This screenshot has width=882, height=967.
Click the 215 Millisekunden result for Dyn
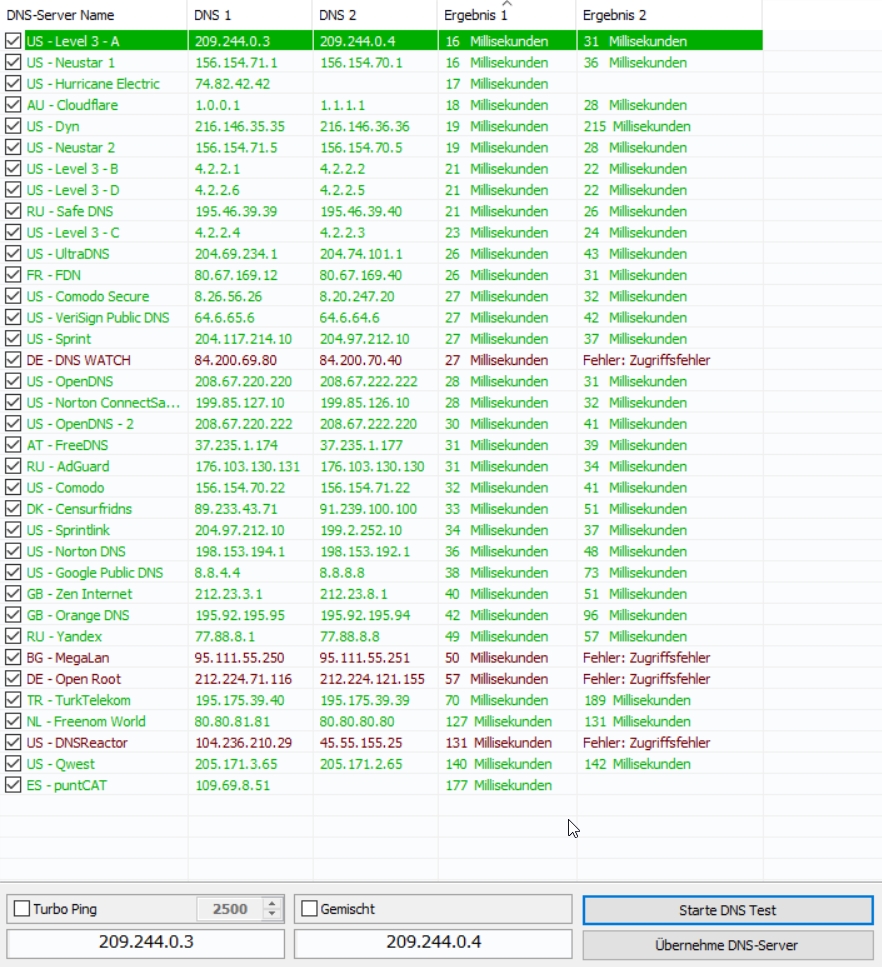pyautogui.click(x=637, y=126)
